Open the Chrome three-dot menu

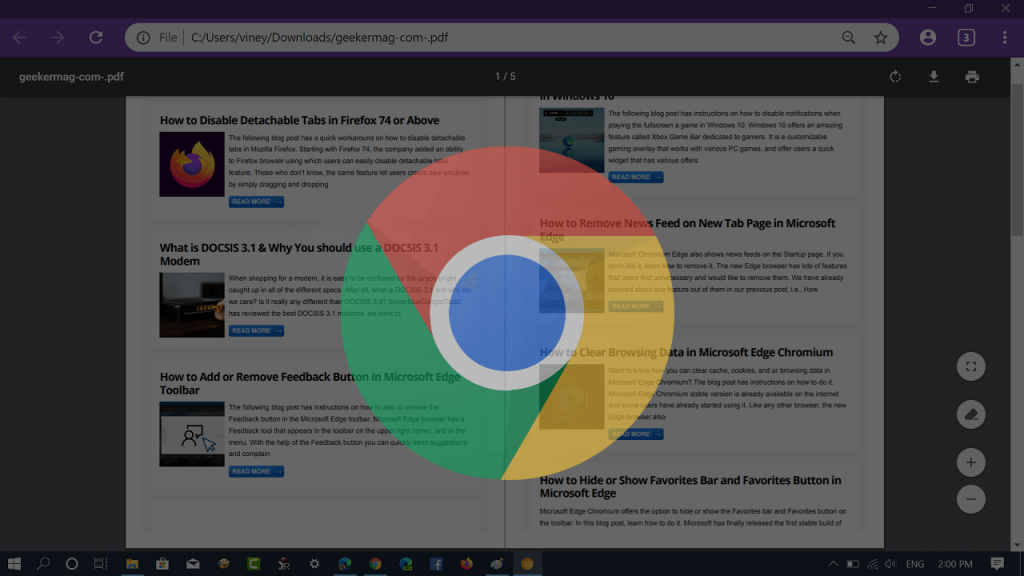click(x=1004, y=38)
